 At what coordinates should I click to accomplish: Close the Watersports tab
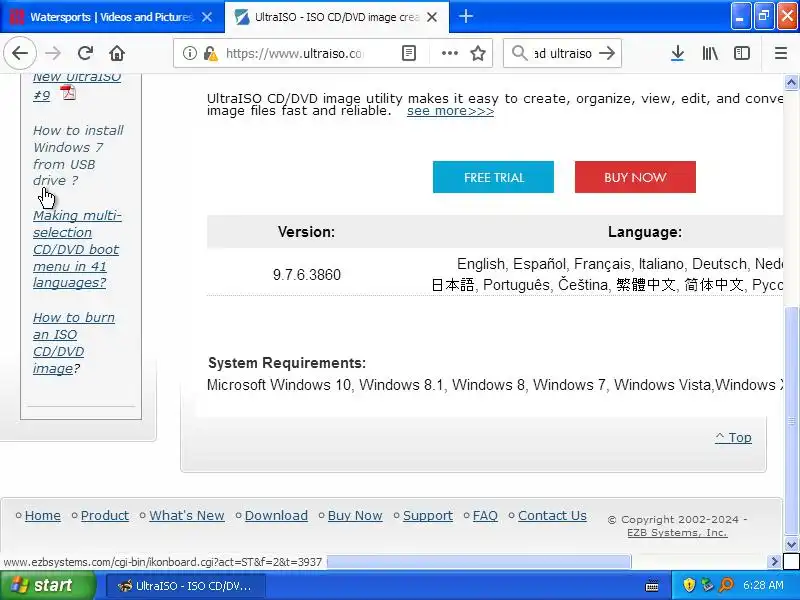pyautogui.click(x=207, y=17)
